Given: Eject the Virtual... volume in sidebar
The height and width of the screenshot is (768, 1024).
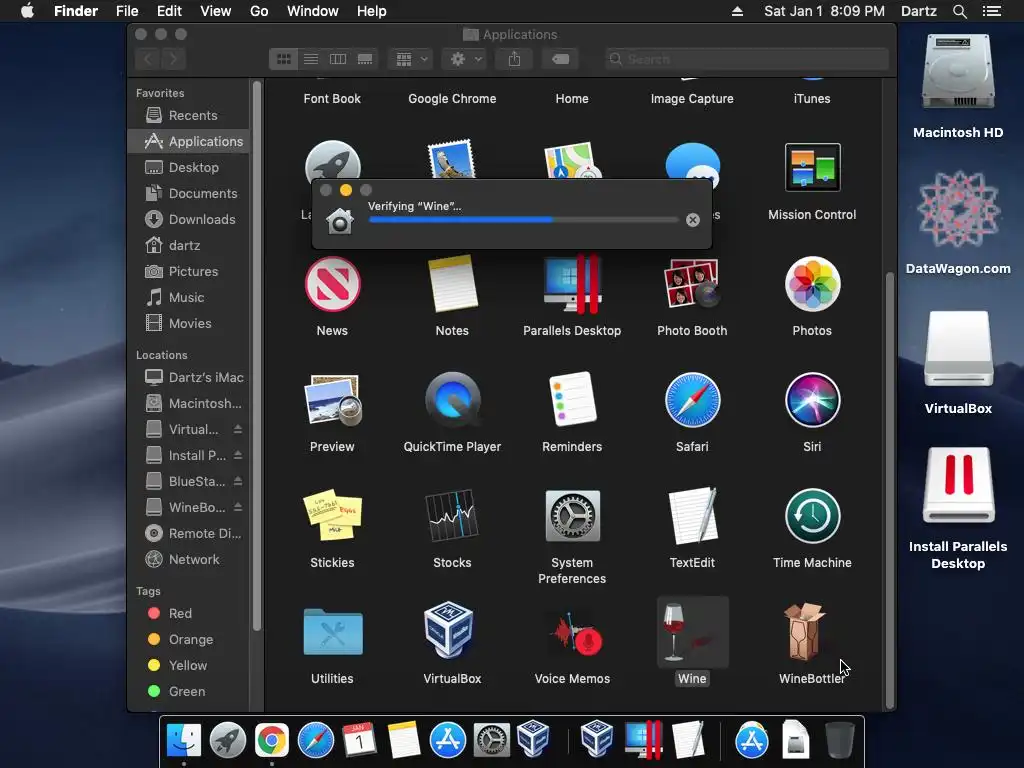Looking at the screenshot, I should 238,429.
